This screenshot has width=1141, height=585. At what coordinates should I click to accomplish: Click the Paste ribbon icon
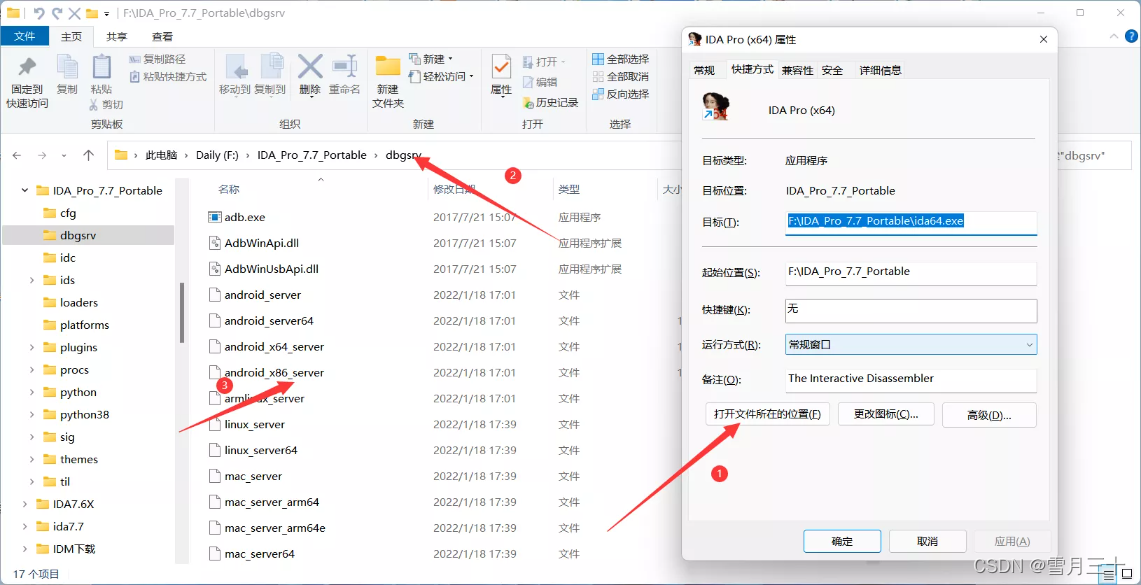pos(101,66)
